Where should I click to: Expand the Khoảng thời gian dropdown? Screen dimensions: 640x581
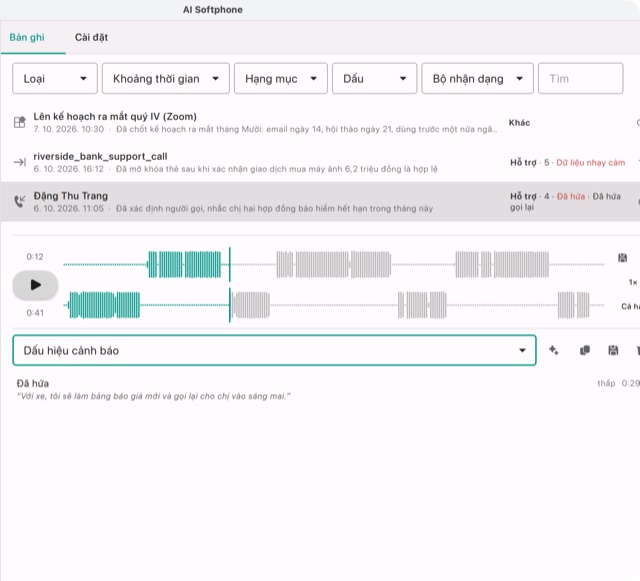[x=165, y=78]
